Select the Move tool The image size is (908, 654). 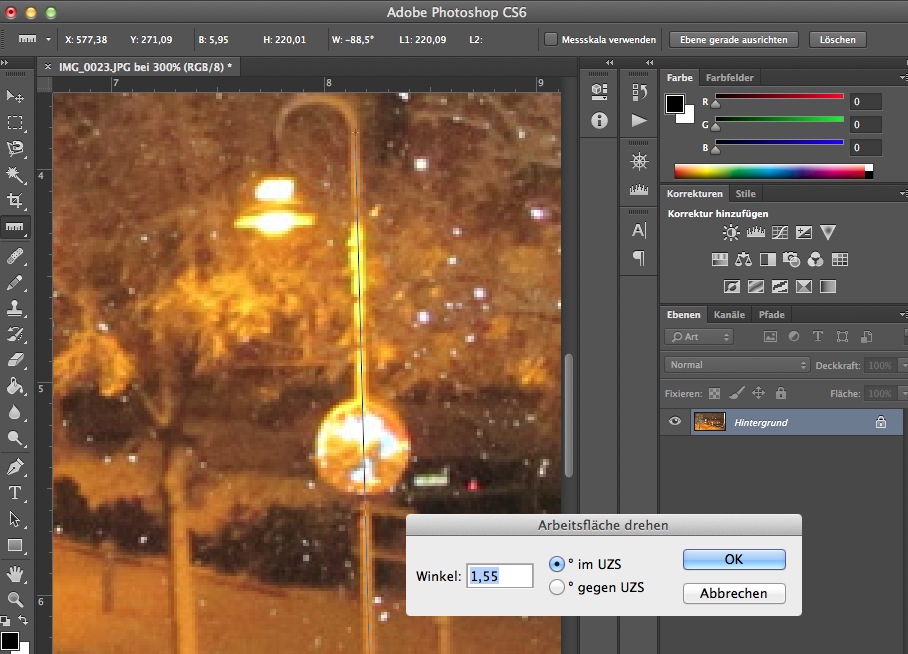point(15,96)
